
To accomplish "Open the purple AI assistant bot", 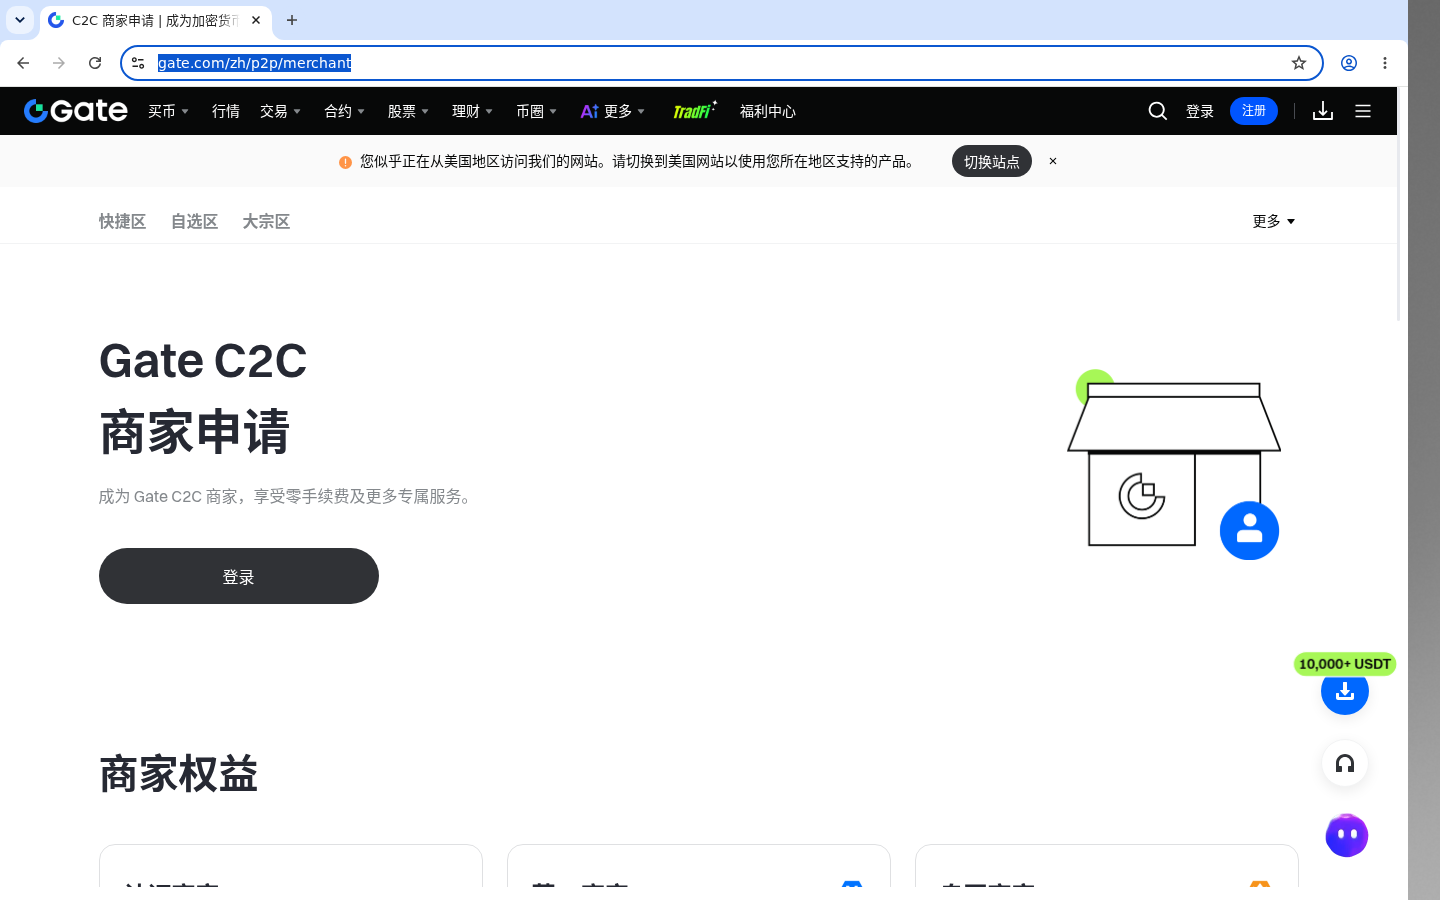I will point(1346,836).
